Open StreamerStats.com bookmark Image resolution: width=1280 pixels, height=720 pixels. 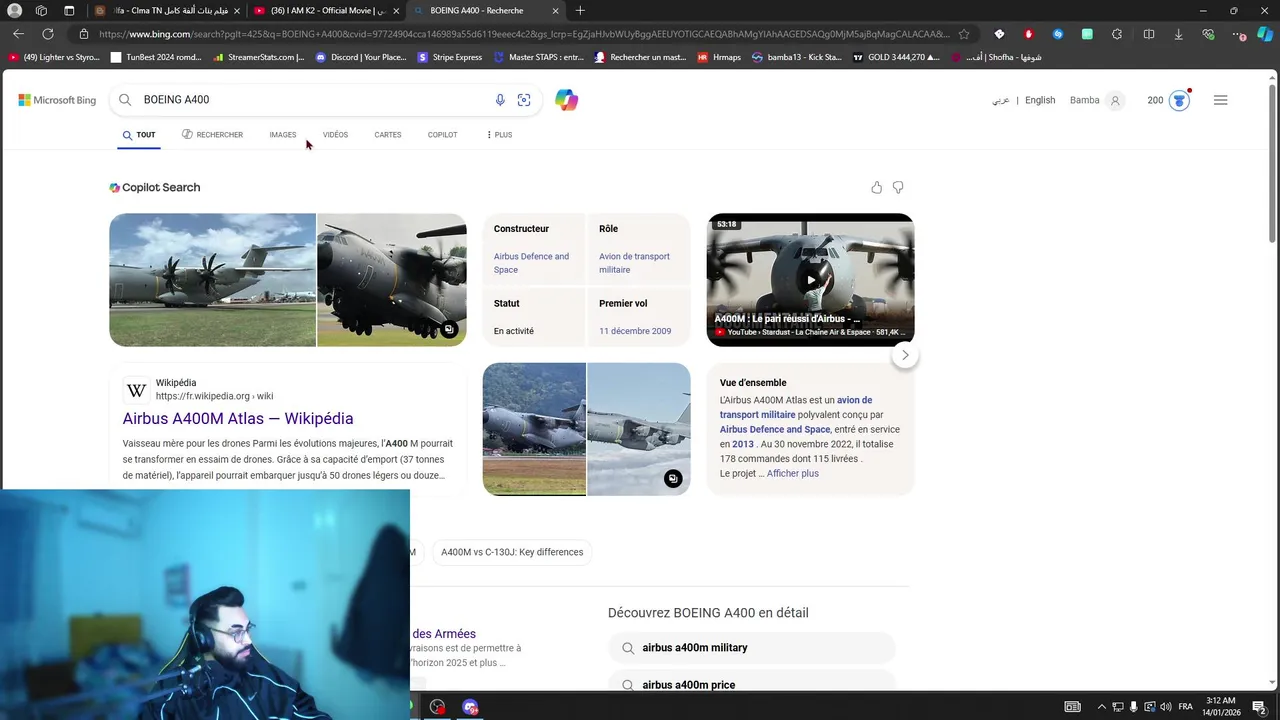(x=258, y=57)
